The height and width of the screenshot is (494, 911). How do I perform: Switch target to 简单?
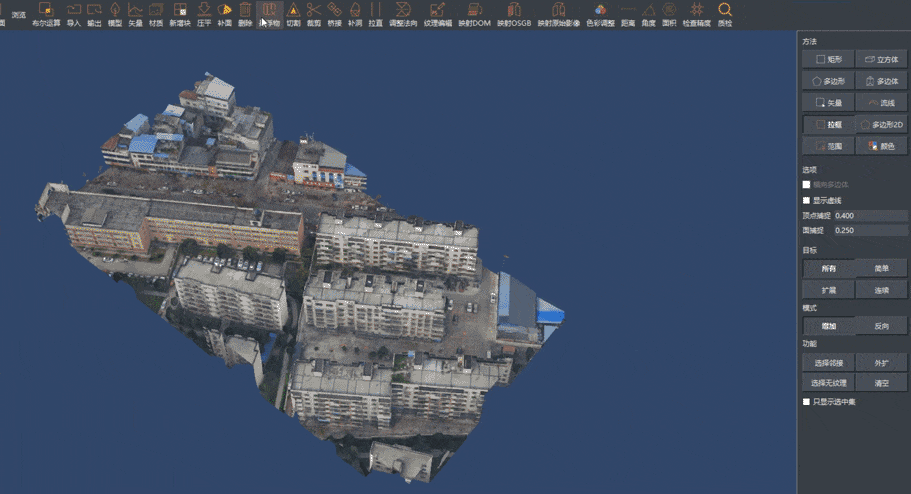881,268
